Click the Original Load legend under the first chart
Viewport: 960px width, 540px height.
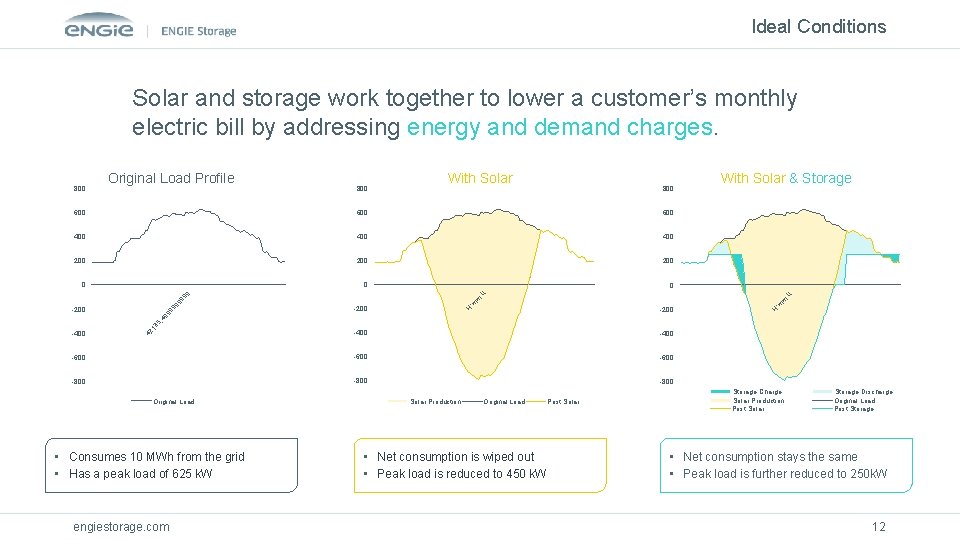pos(174,402)
